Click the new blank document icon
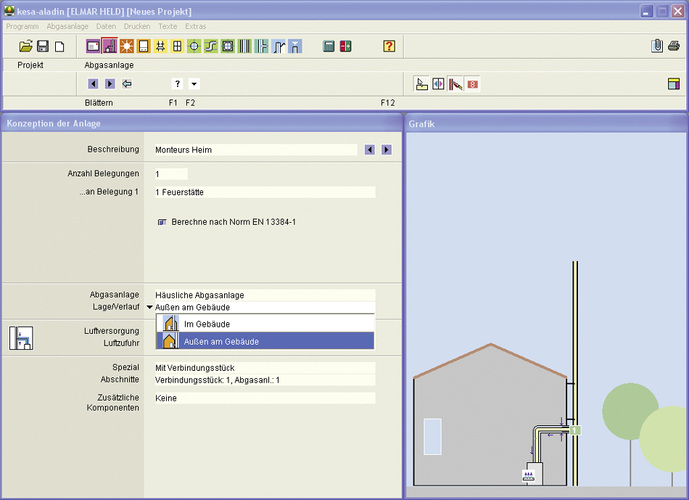The image size is (689, 500). click(x=59, y=46)
